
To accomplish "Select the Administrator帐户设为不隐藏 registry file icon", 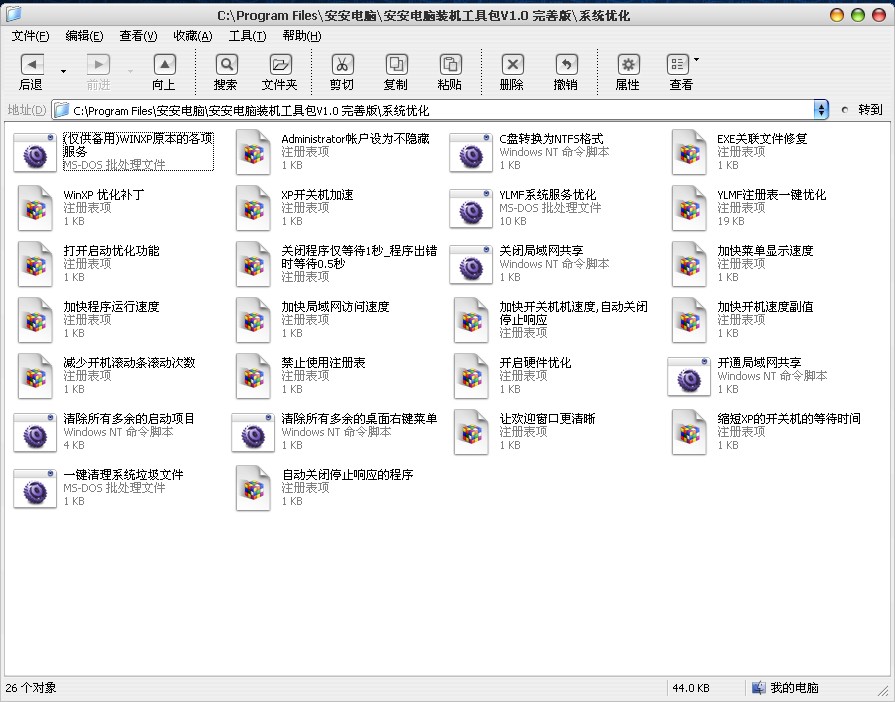I will click(x=253, y=152).
